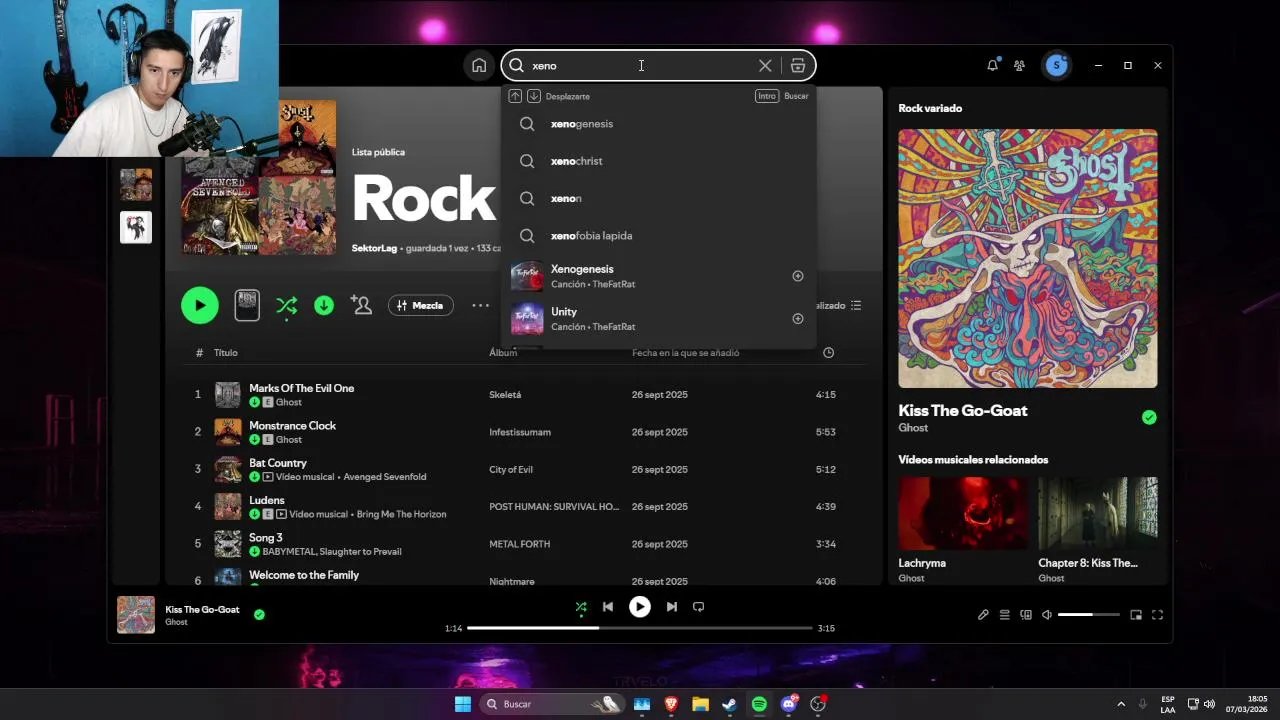
Task: Invite collaborators with the add-person icon
Action: (x=362, y=305)
